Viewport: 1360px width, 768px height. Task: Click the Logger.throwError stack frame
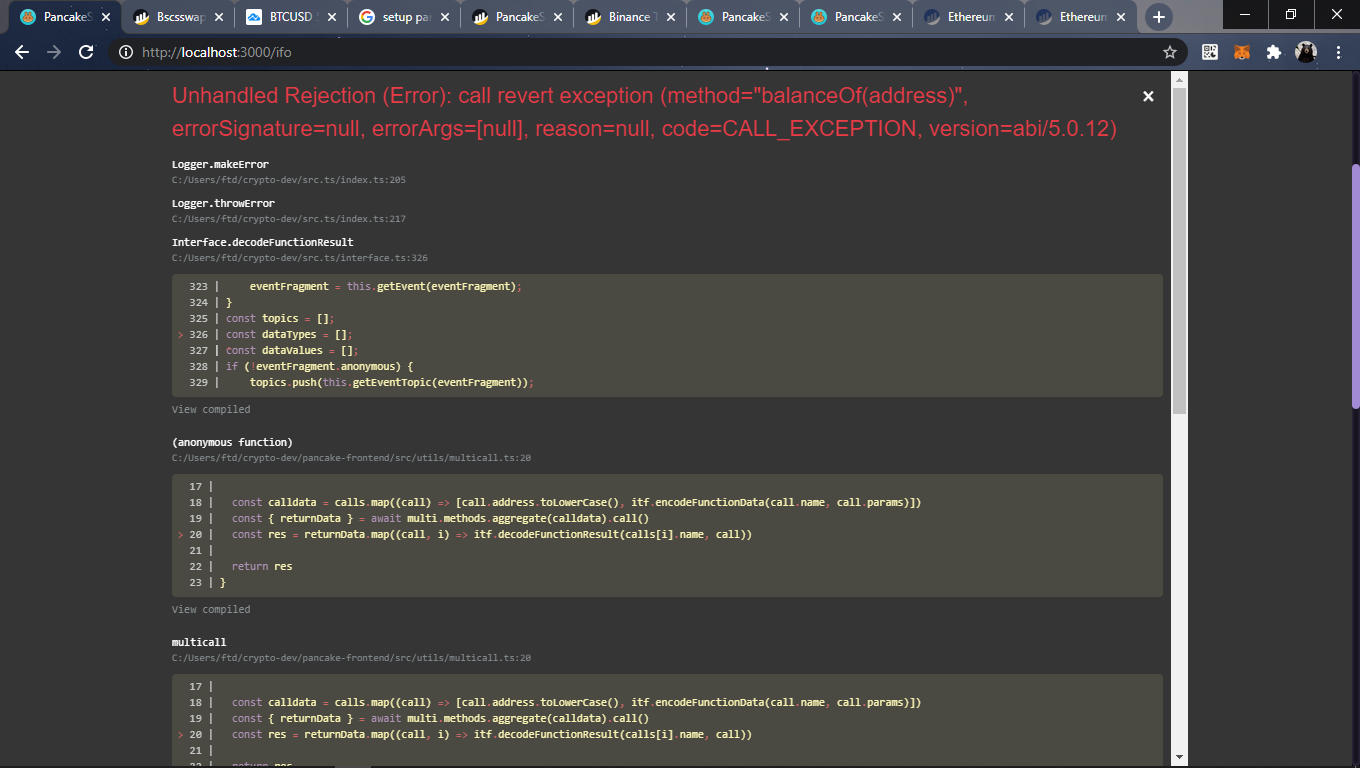tap(223, 203)
